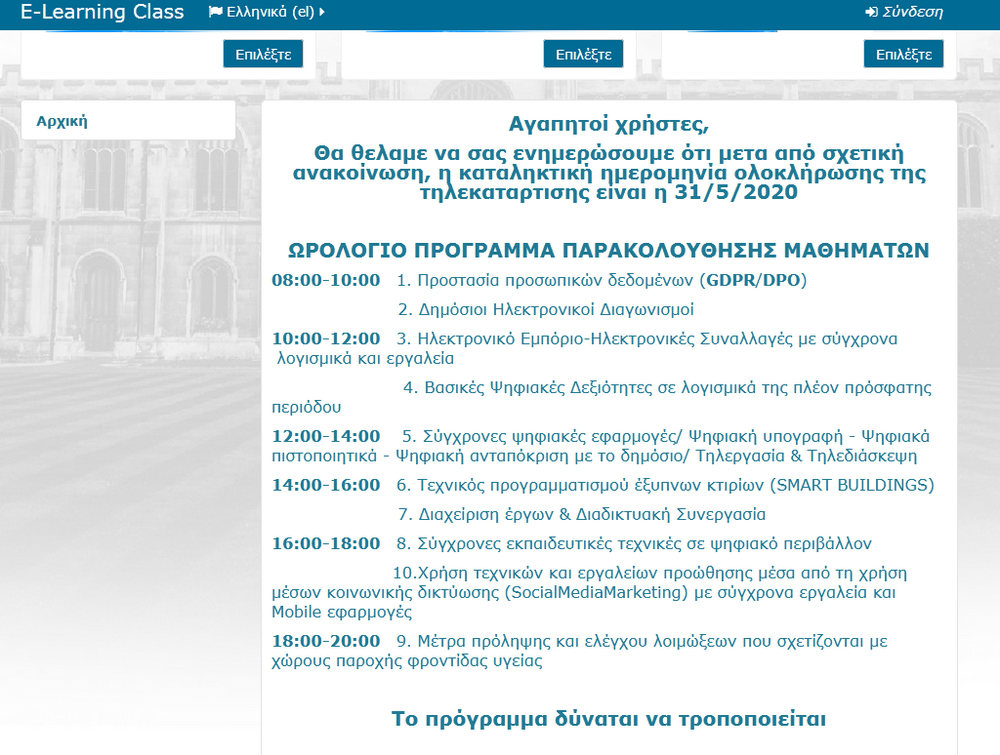Click the small arrow after Ελληνικά (el)
This screenshot has height=755, width=1000.
click(323, 12)
